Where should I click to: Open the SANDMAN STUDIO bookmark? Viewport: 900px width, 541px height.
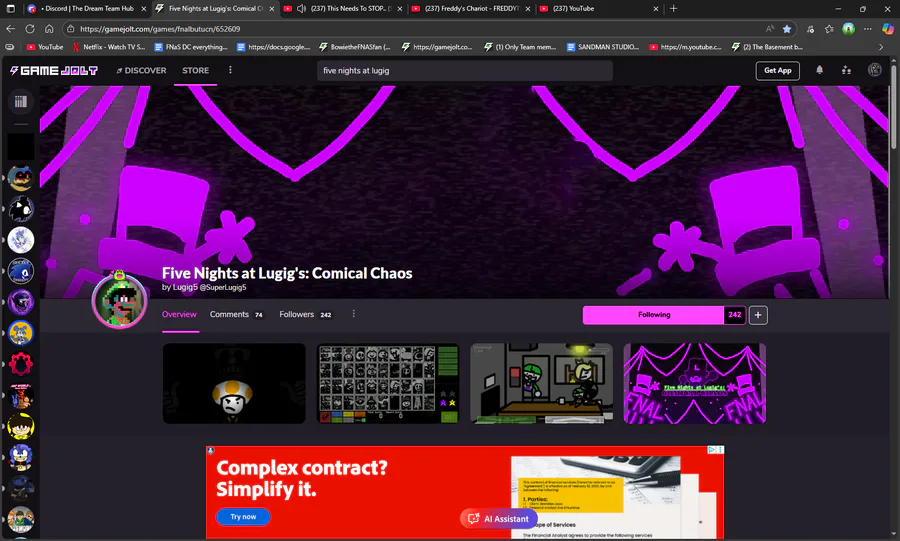pos(603,47)
